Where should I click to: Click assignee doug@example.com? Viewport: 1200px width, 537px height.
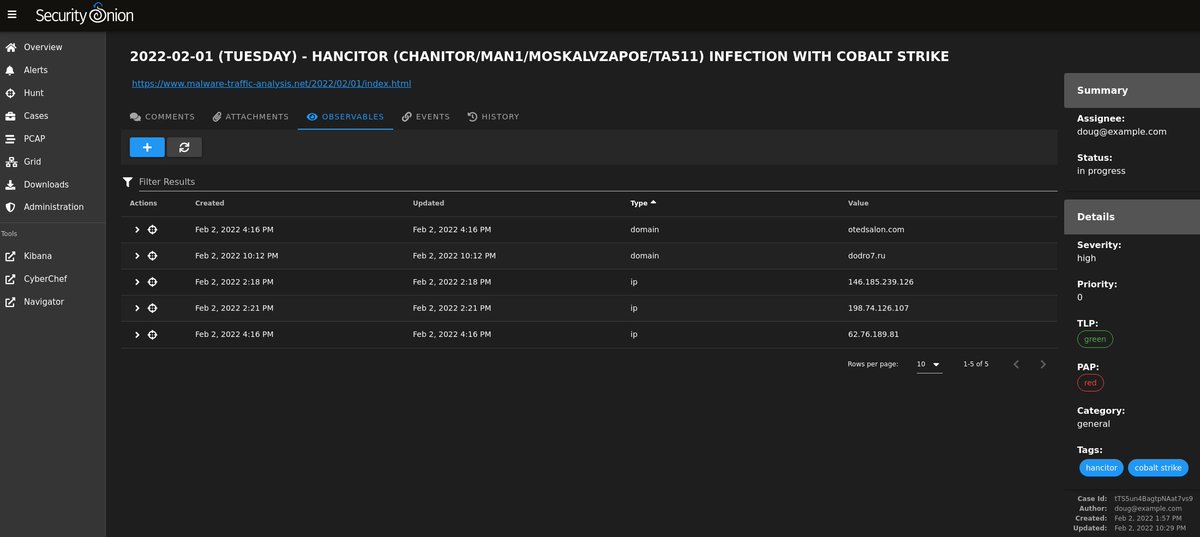pyautogui.click(x=1122, y=131)
